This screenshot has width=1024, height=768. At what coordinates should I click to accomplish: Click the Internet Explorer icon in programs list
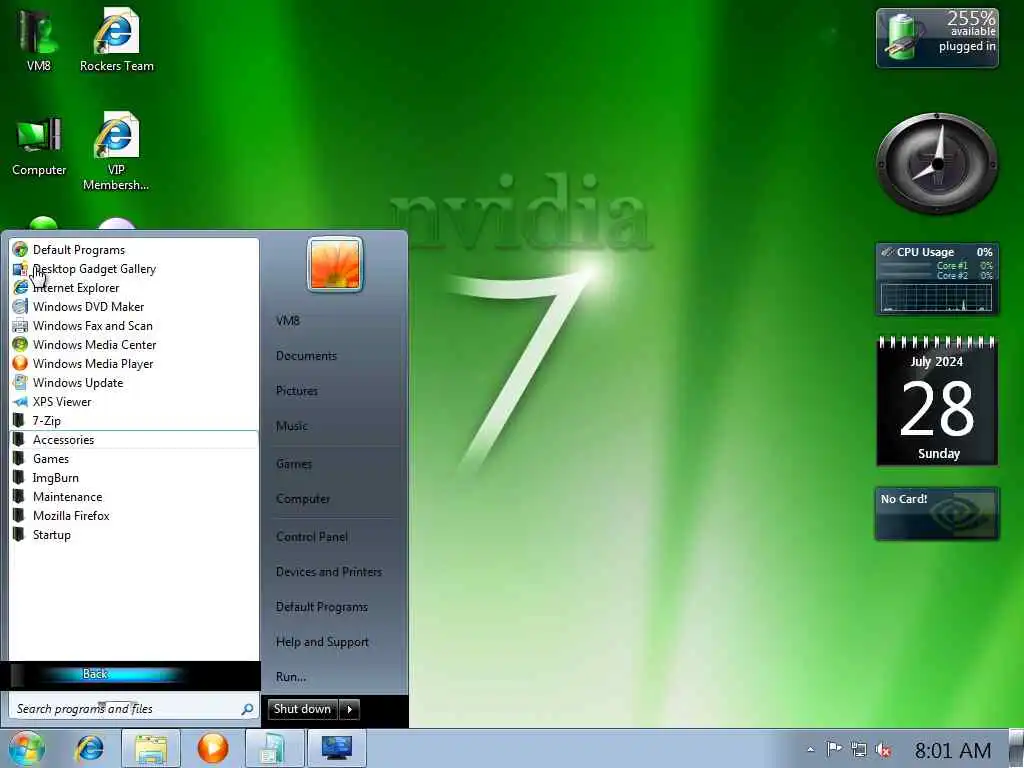(x=20, y=287)
